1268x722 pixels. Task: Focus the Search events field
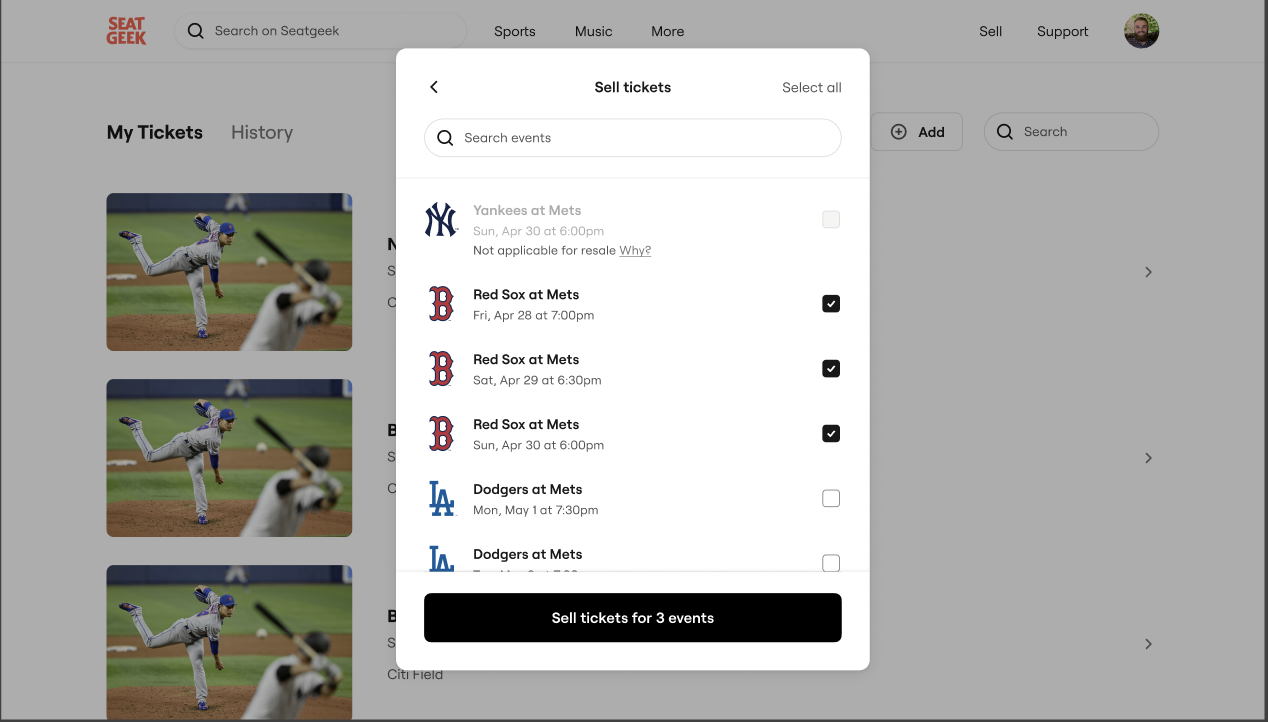click(x=633, y=138)
